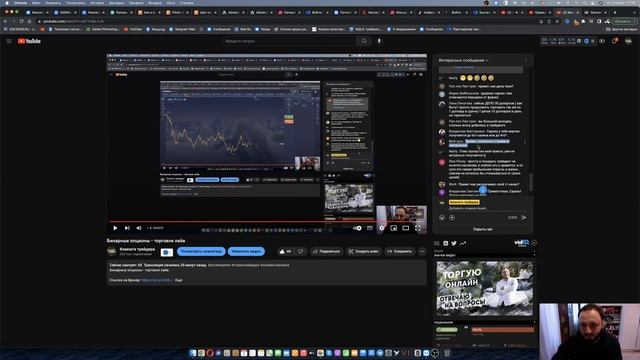Toggle subtitles in the player

[x=369, y=228]
